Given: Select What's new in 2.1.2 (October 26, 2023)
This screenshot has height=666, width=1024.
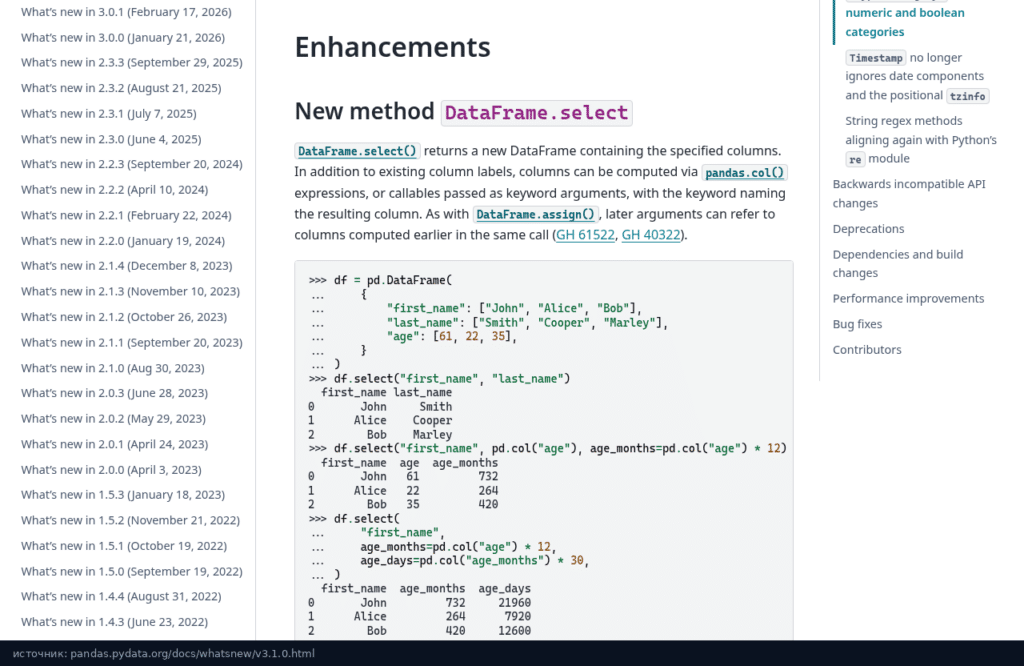Looking at the screenshot, I should 124,317.
